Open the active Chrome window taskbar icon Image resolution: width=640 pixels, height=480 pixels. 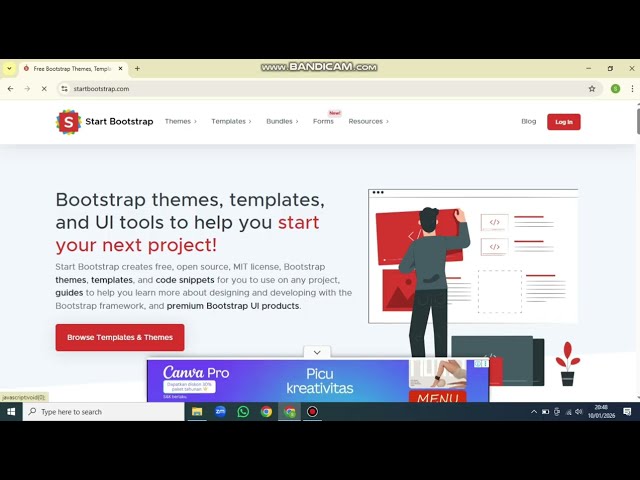[x=289, y=411]
